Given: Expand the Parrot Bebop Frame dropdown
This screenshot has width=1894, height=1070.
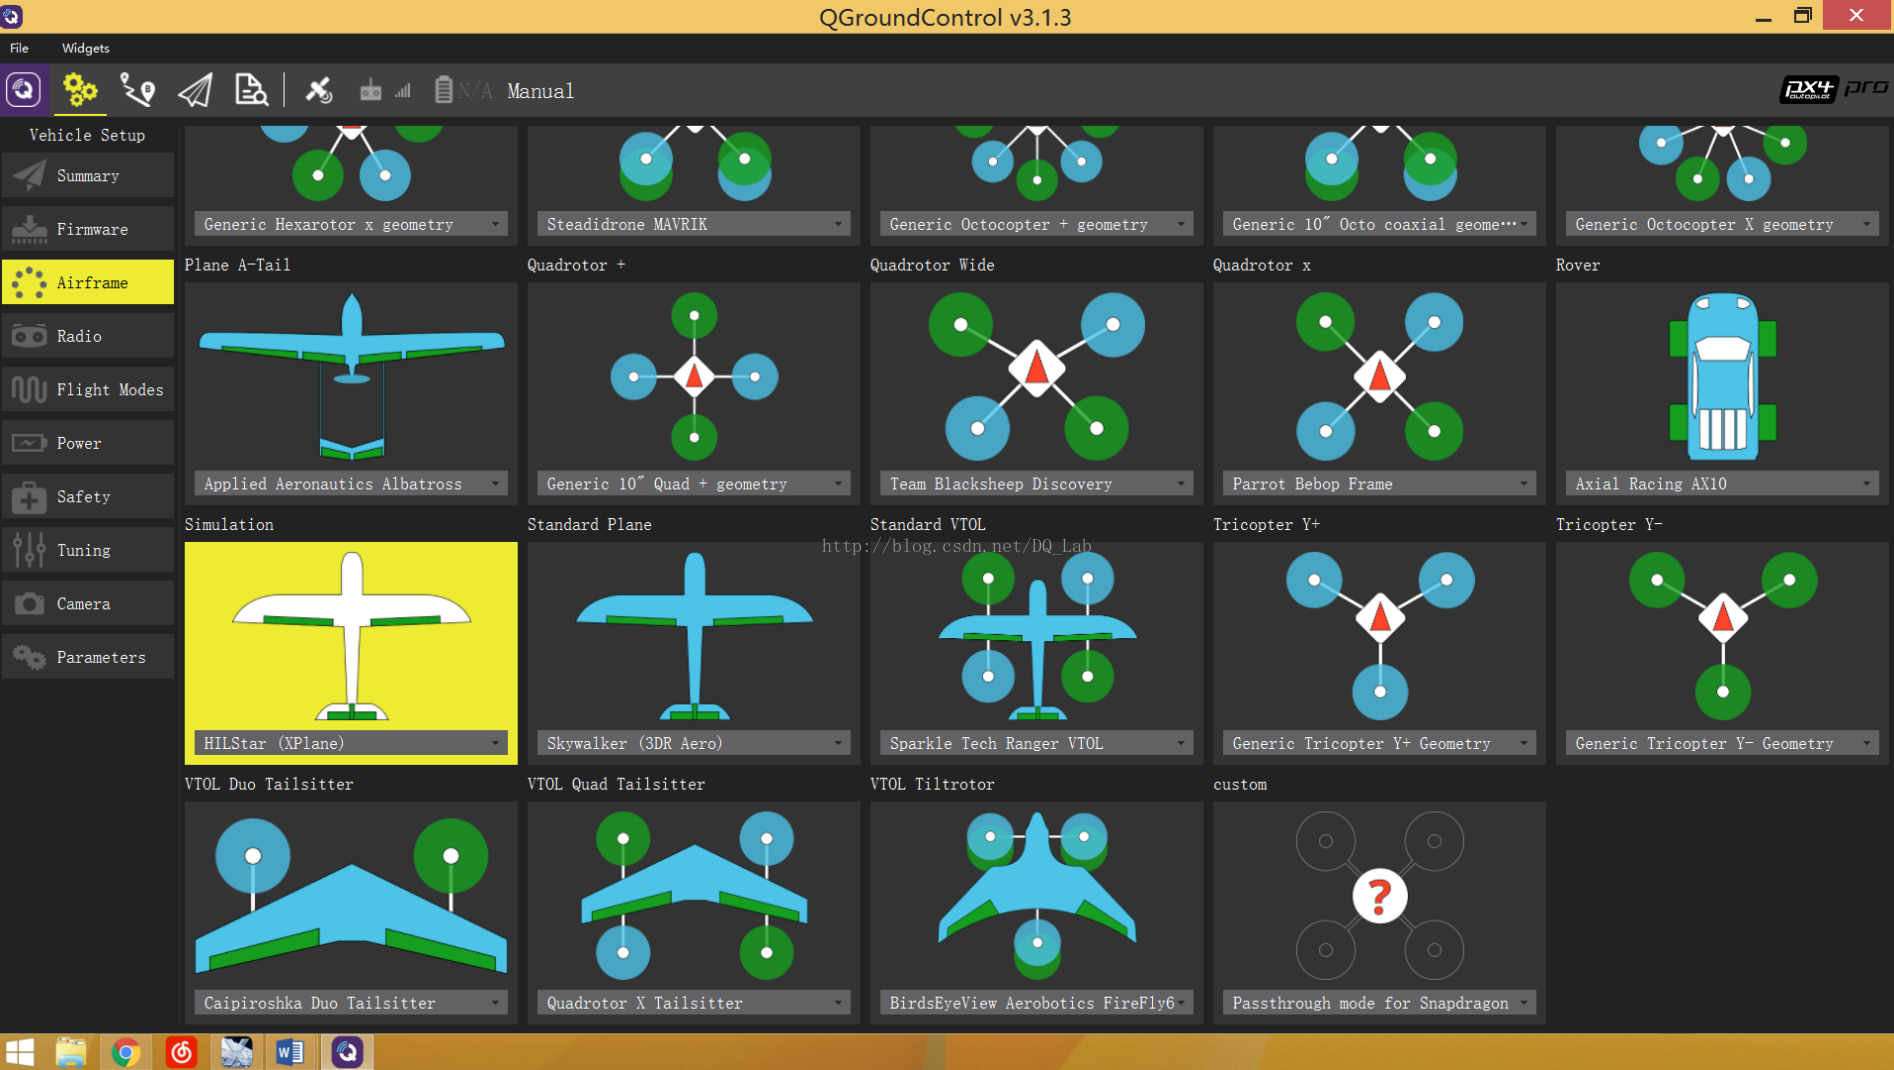Looking at the screenshot, I should click(x=1380, y=484).
